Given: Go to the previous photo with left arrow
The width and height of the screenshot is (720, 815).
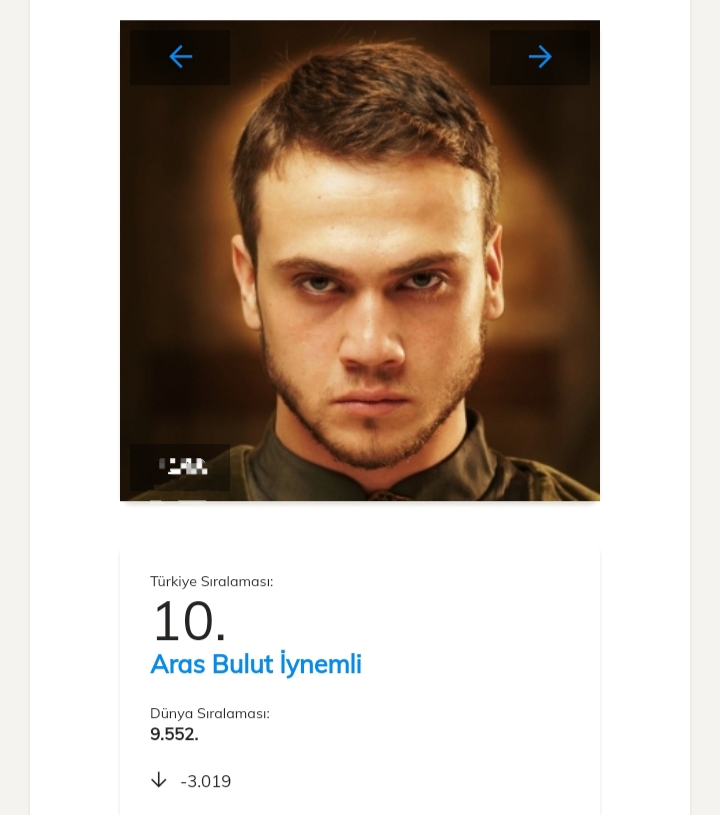Looking at the screenshot, I should [180, 57].
